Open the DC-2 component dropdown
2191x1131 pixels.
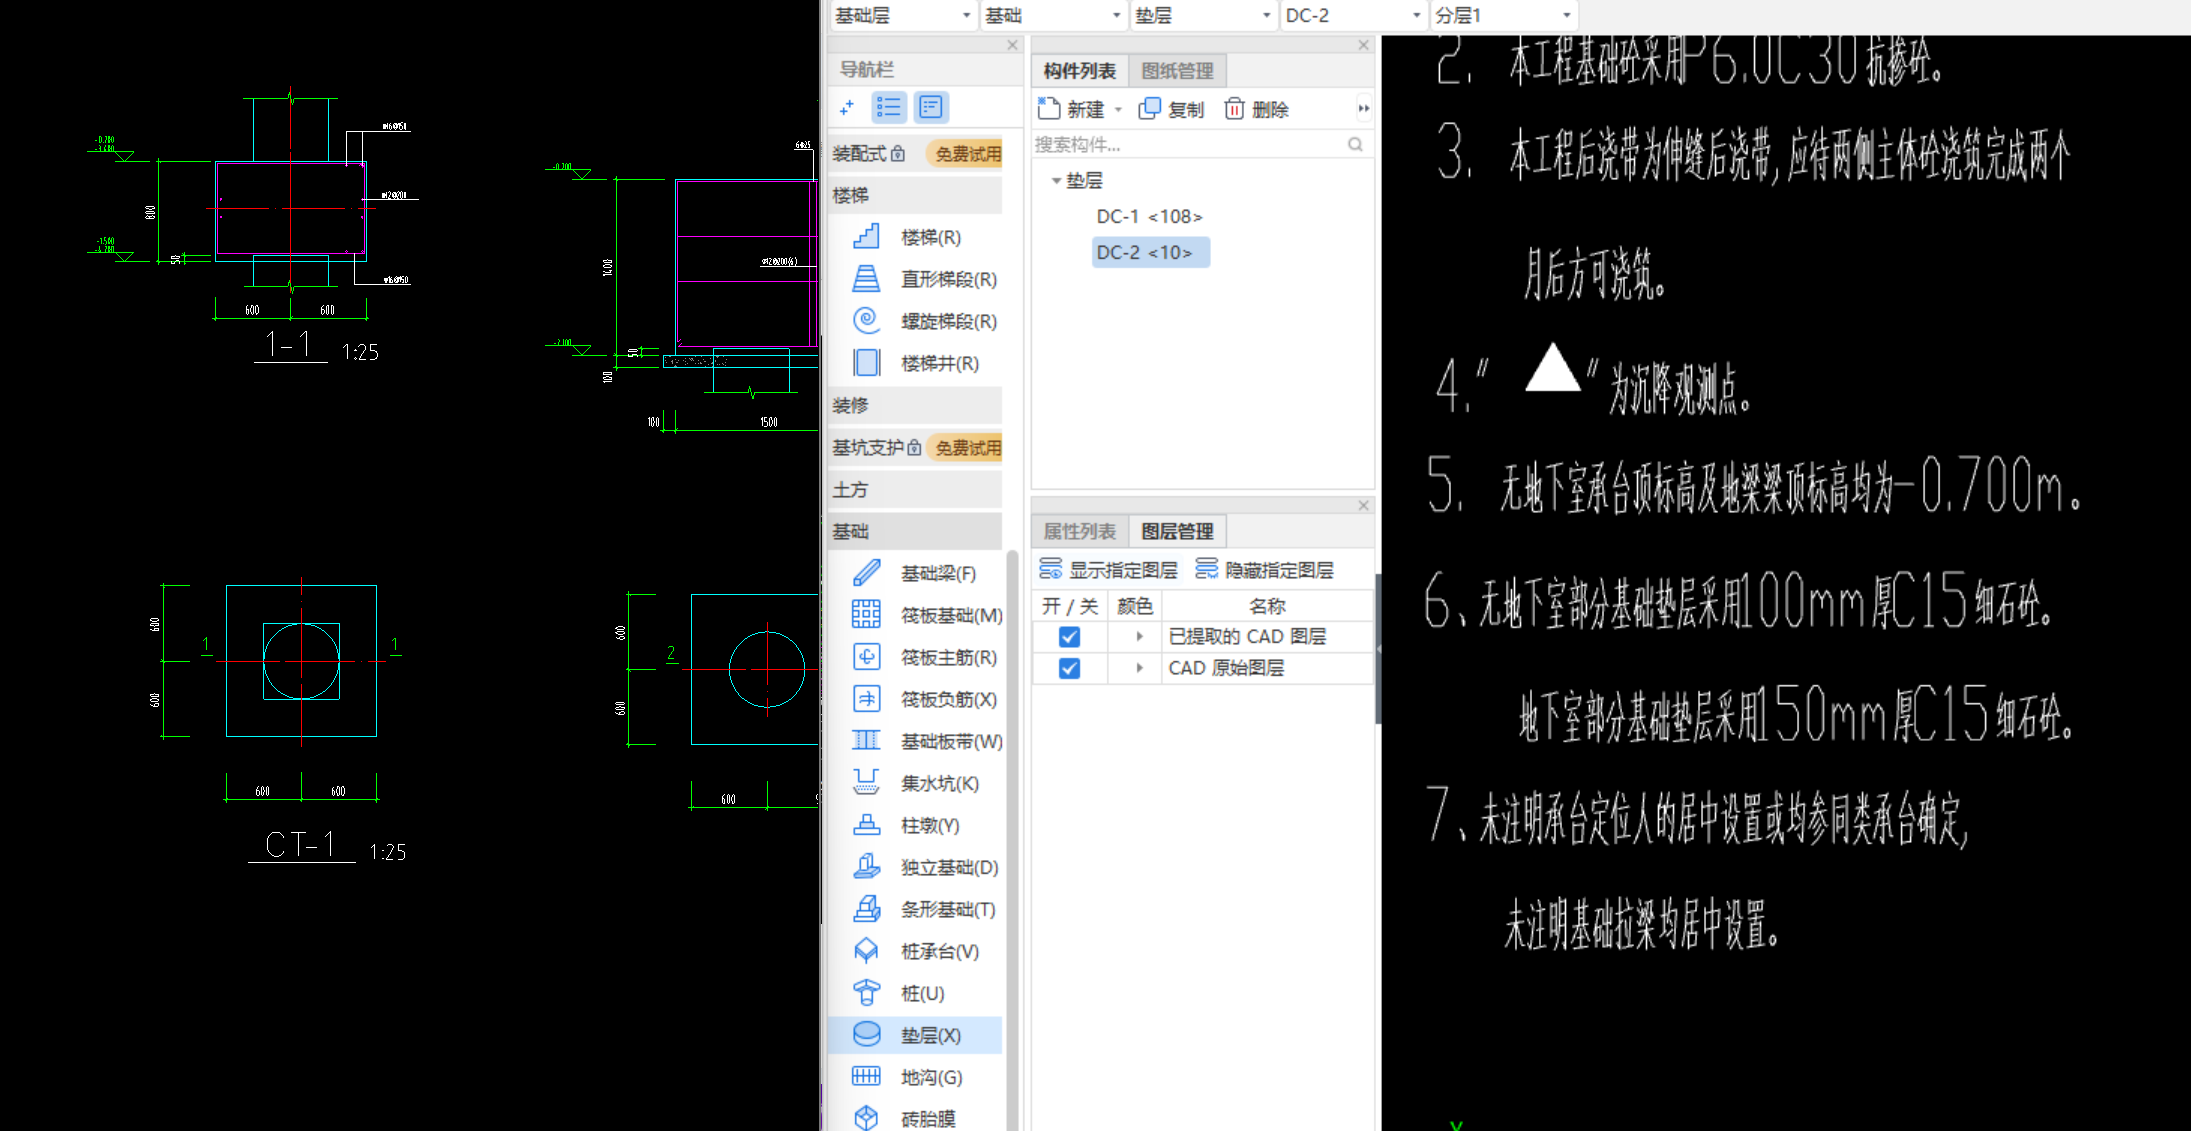(x=1352, y=15)
